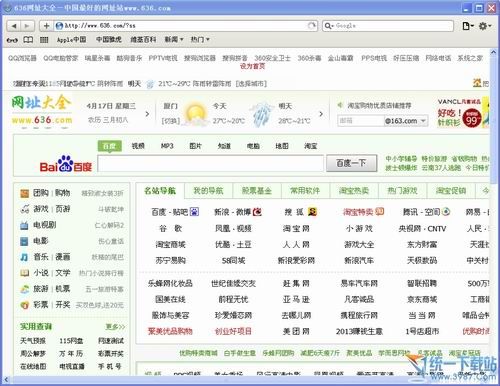Click the rainy weather icon for 明天
This screenshot has height=386, width=500.
click(x=262, y=115)
